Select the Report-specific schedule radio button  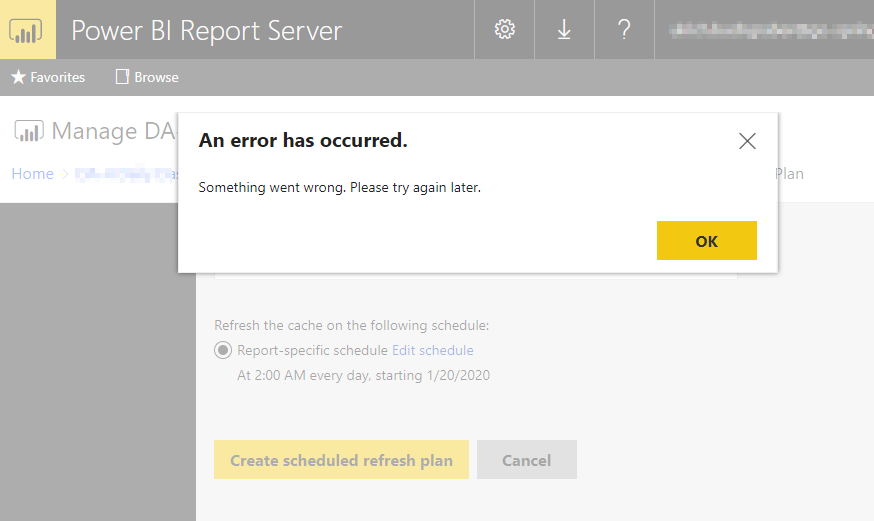pos(223,350)
